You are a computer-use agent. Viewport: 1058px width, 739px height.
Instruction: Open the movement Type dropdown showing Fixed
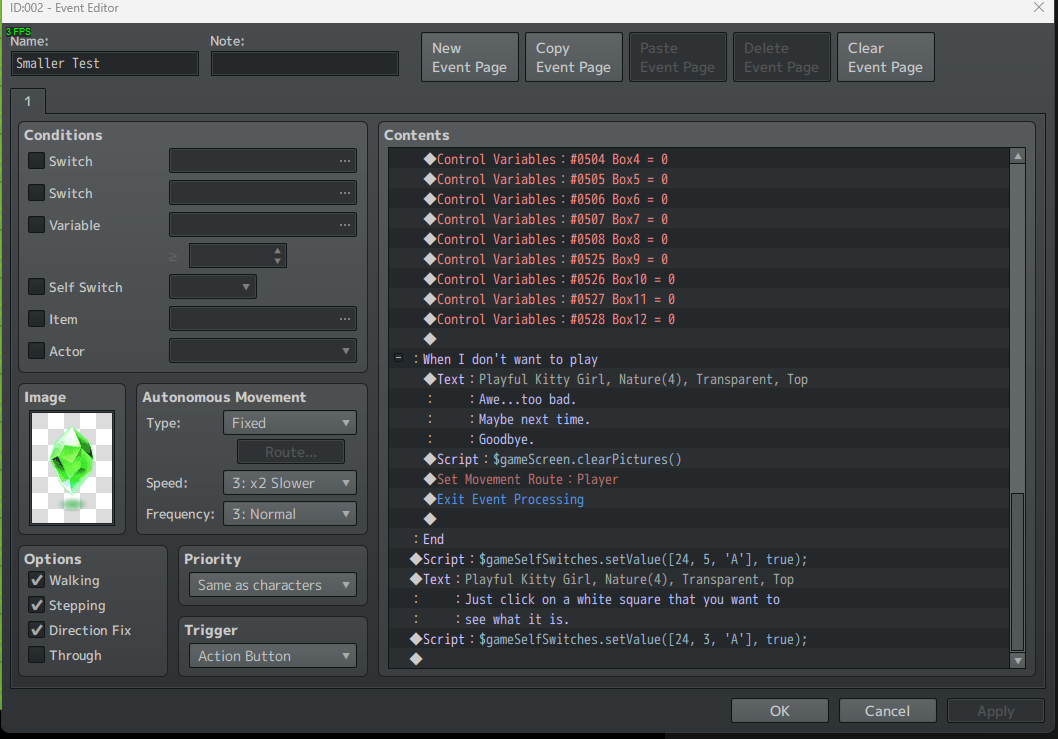click(x=289, y=423)
